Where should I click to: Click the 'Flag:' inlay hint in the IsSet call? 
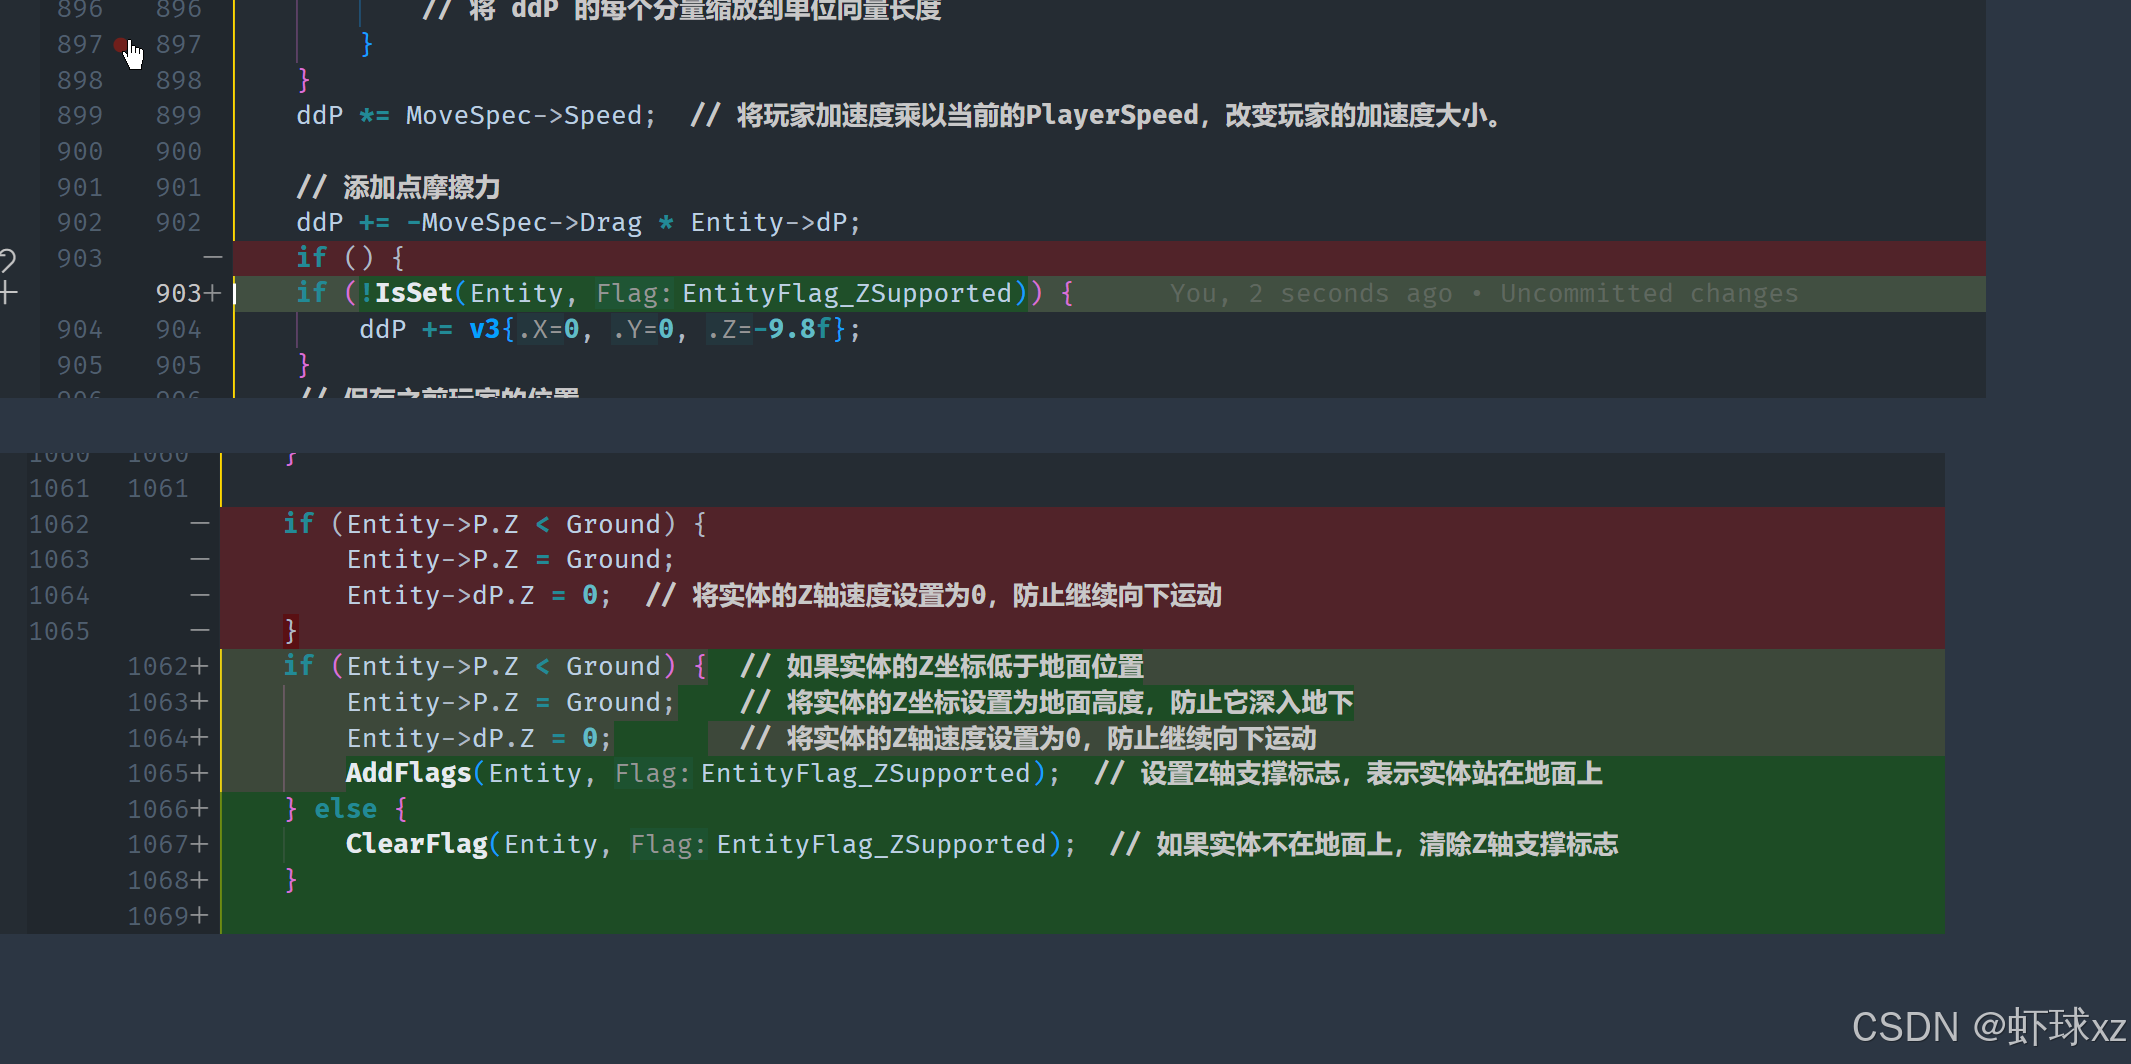coord(633,293)
